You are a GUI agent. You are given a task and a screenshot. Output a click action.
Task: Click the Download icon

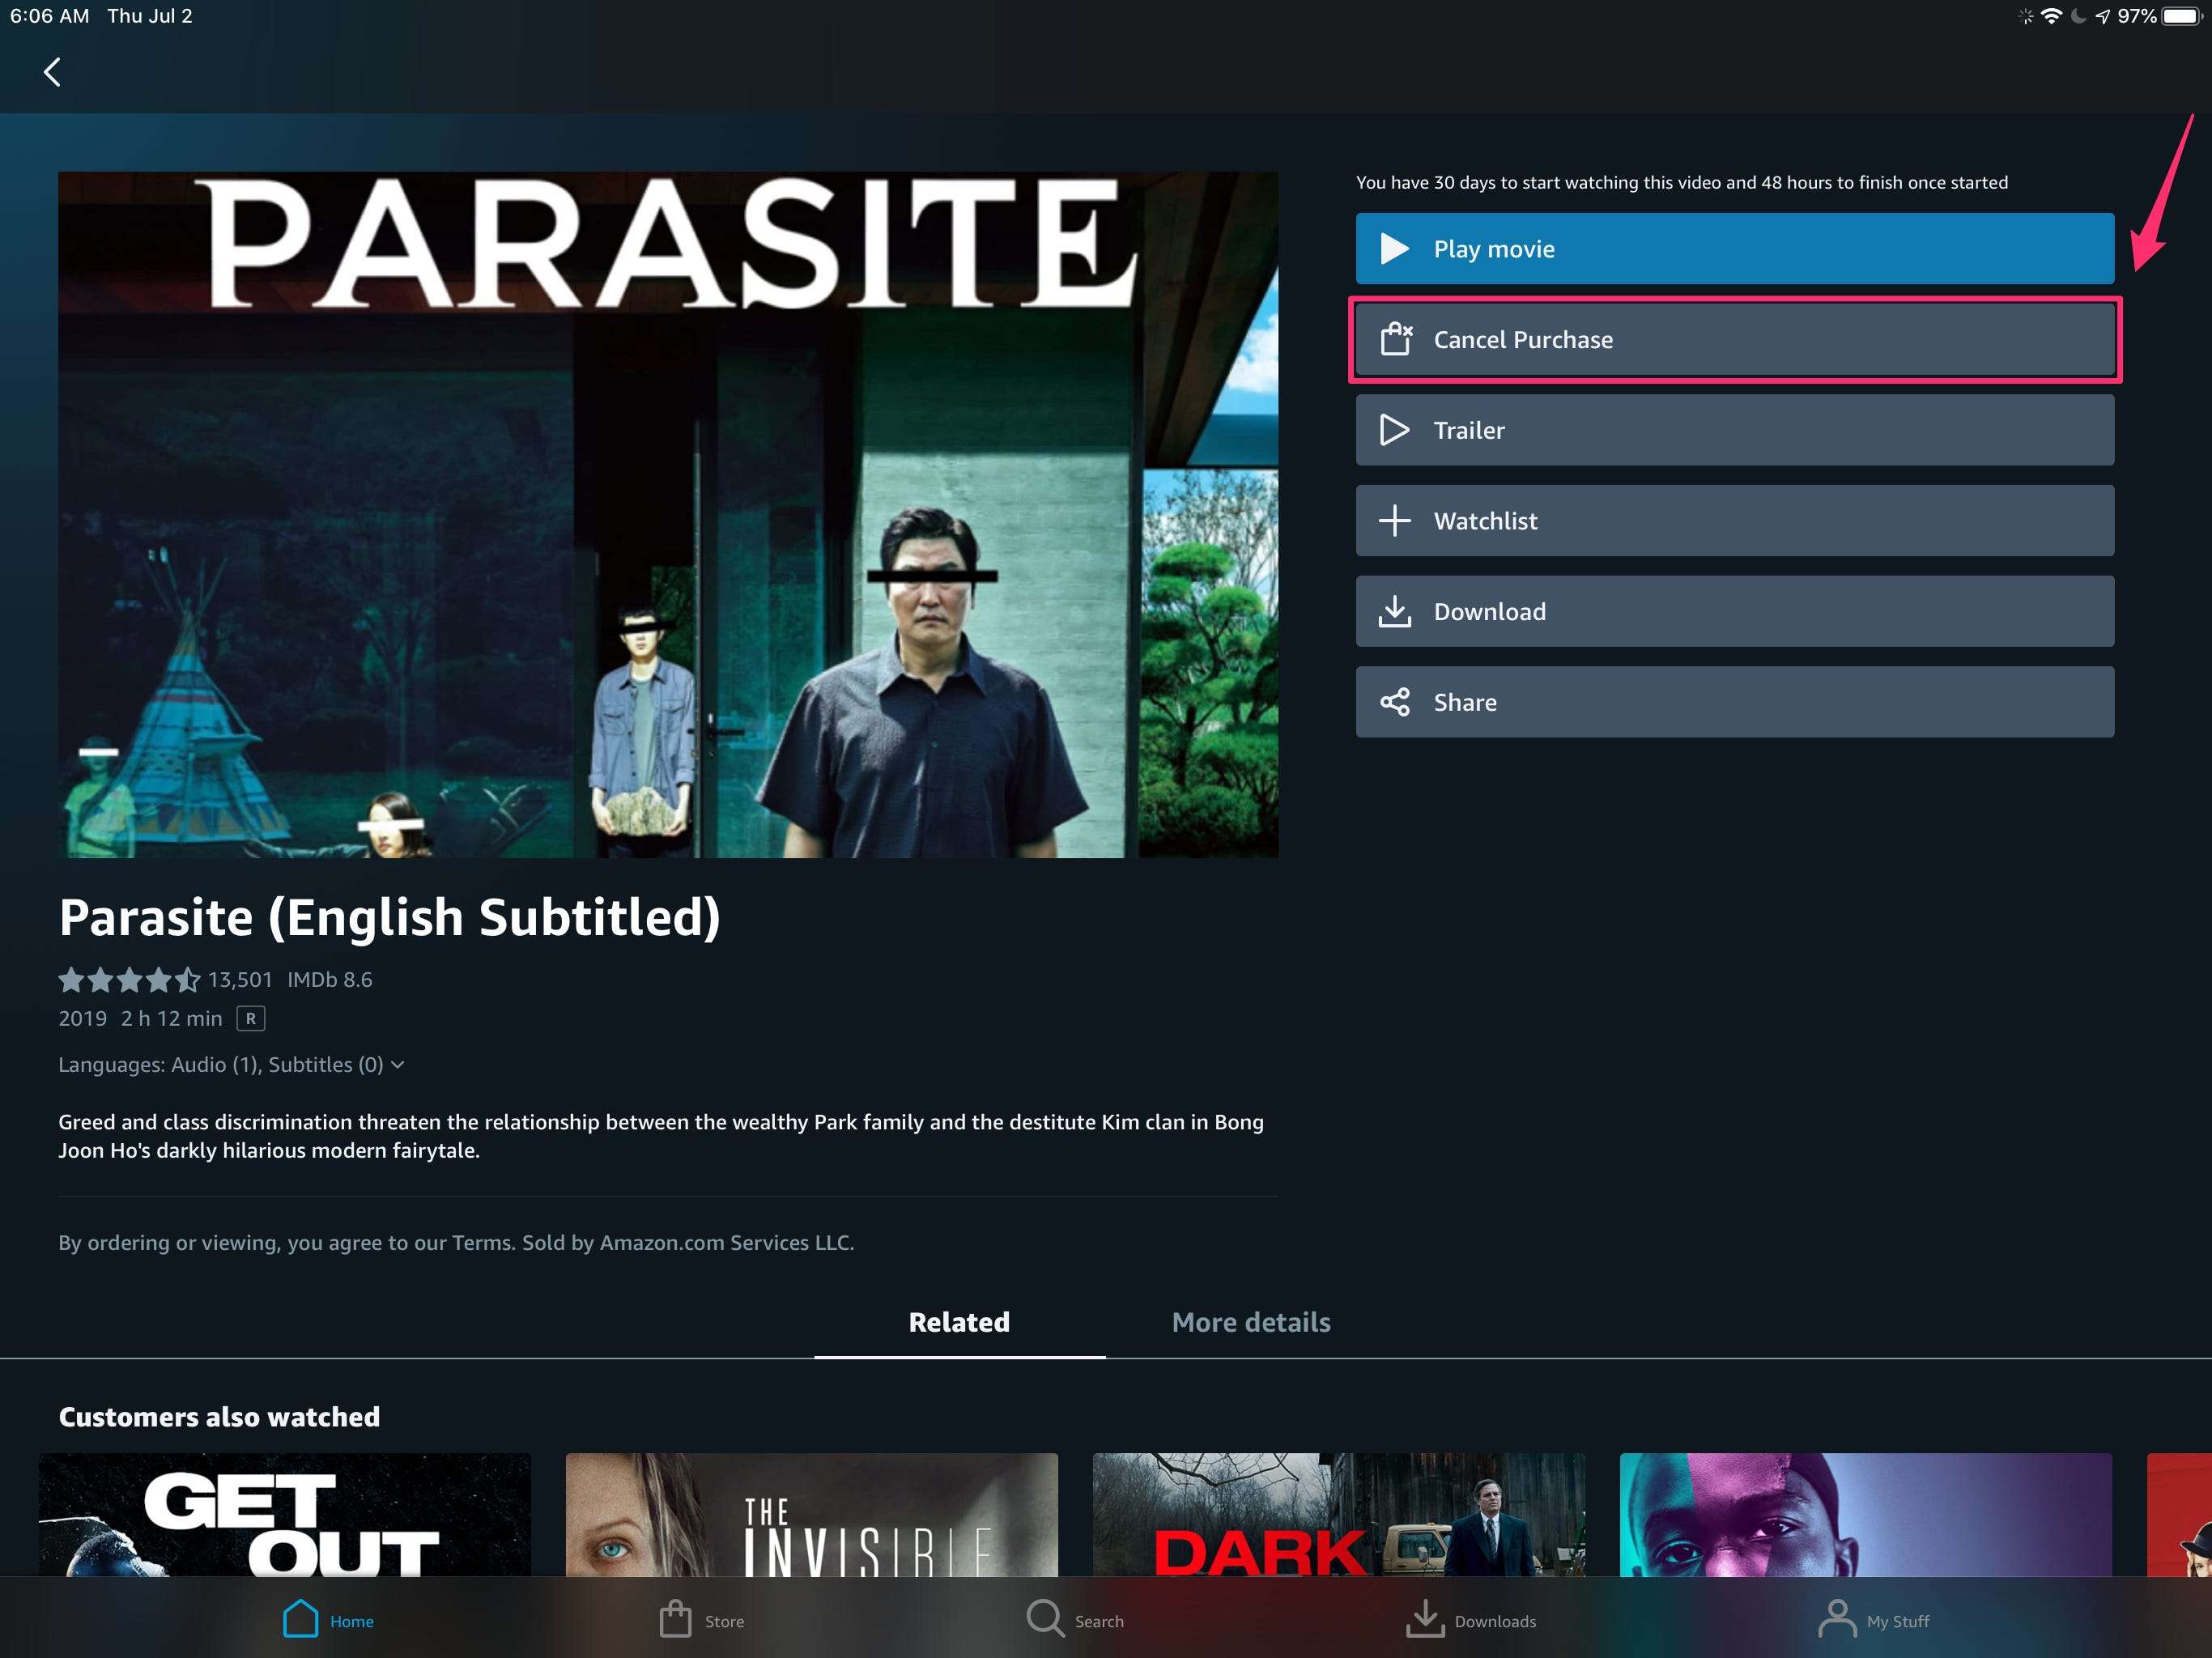click(x=1393, y=611)
